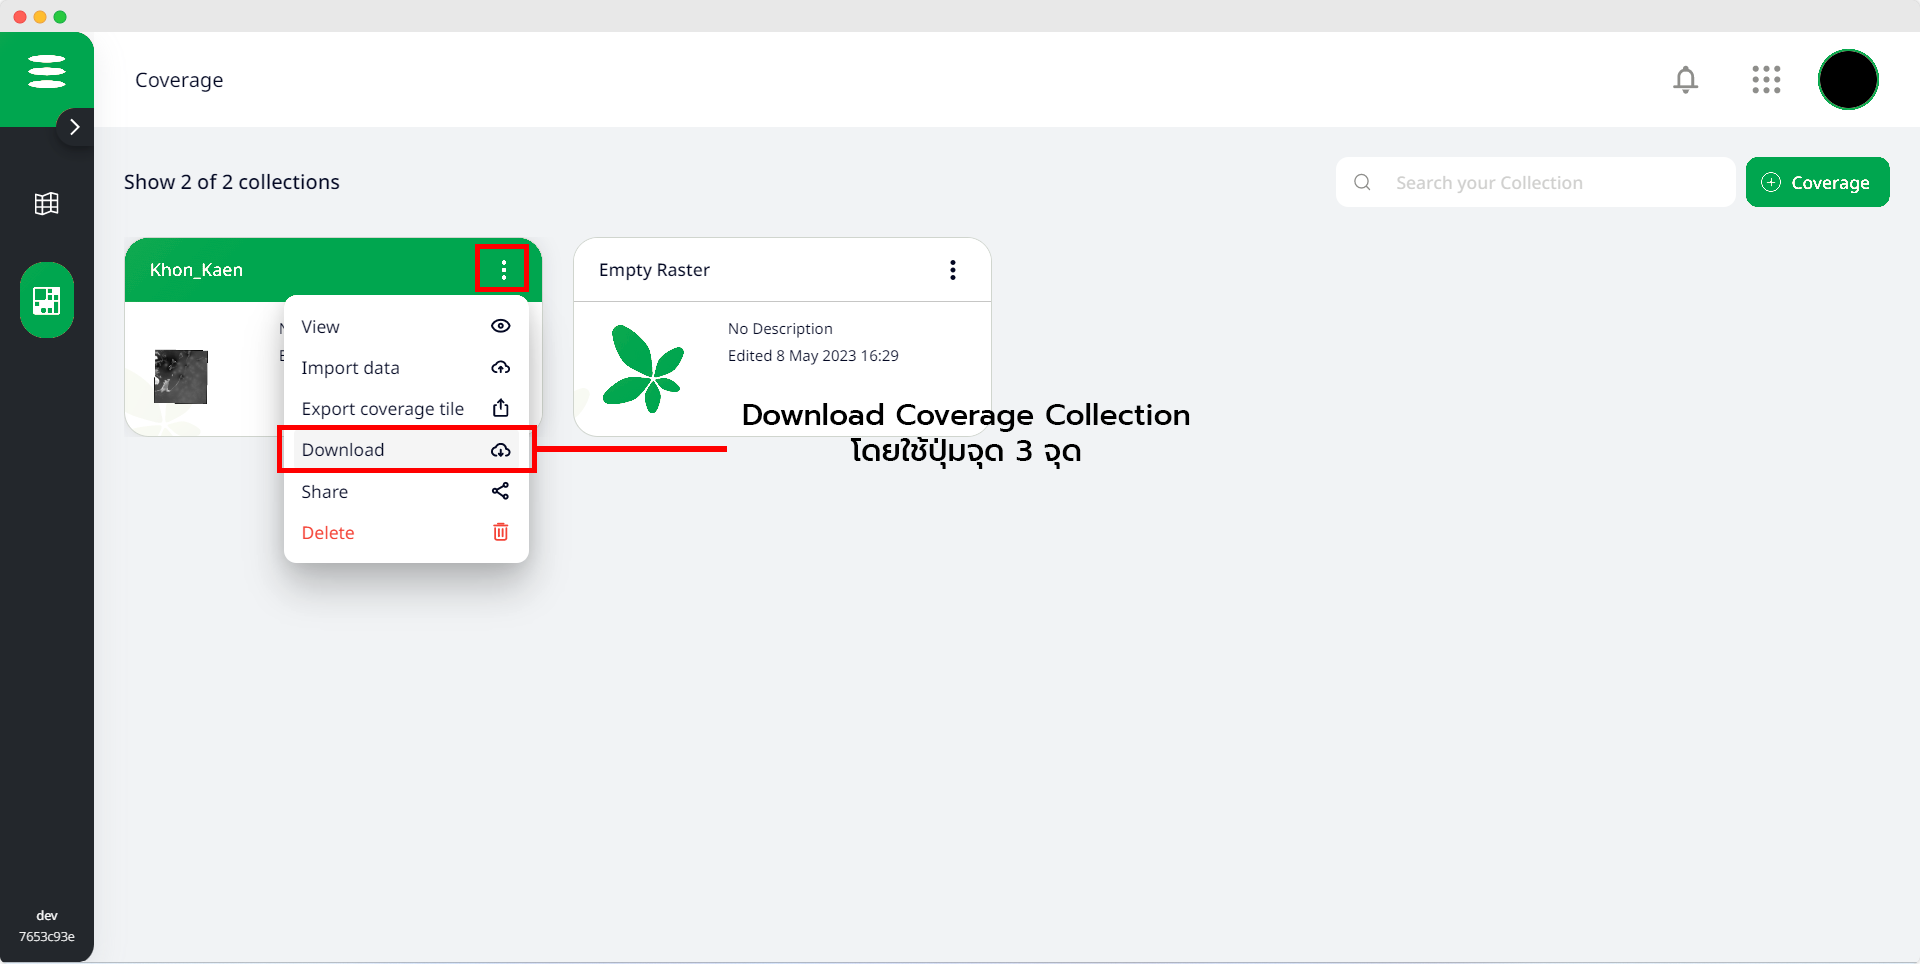Choose Export coverage tile option
The height and width of the screenshot is (964, 1920).
406,409
